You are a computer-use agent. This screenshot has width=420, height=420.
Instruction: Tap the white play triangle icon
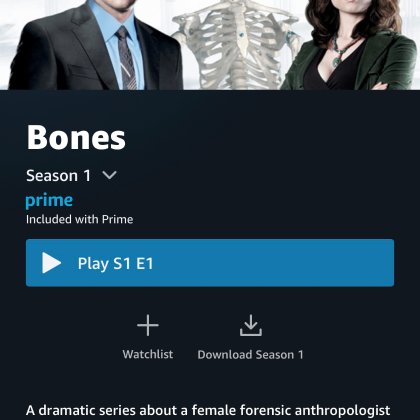click(51, 263)
